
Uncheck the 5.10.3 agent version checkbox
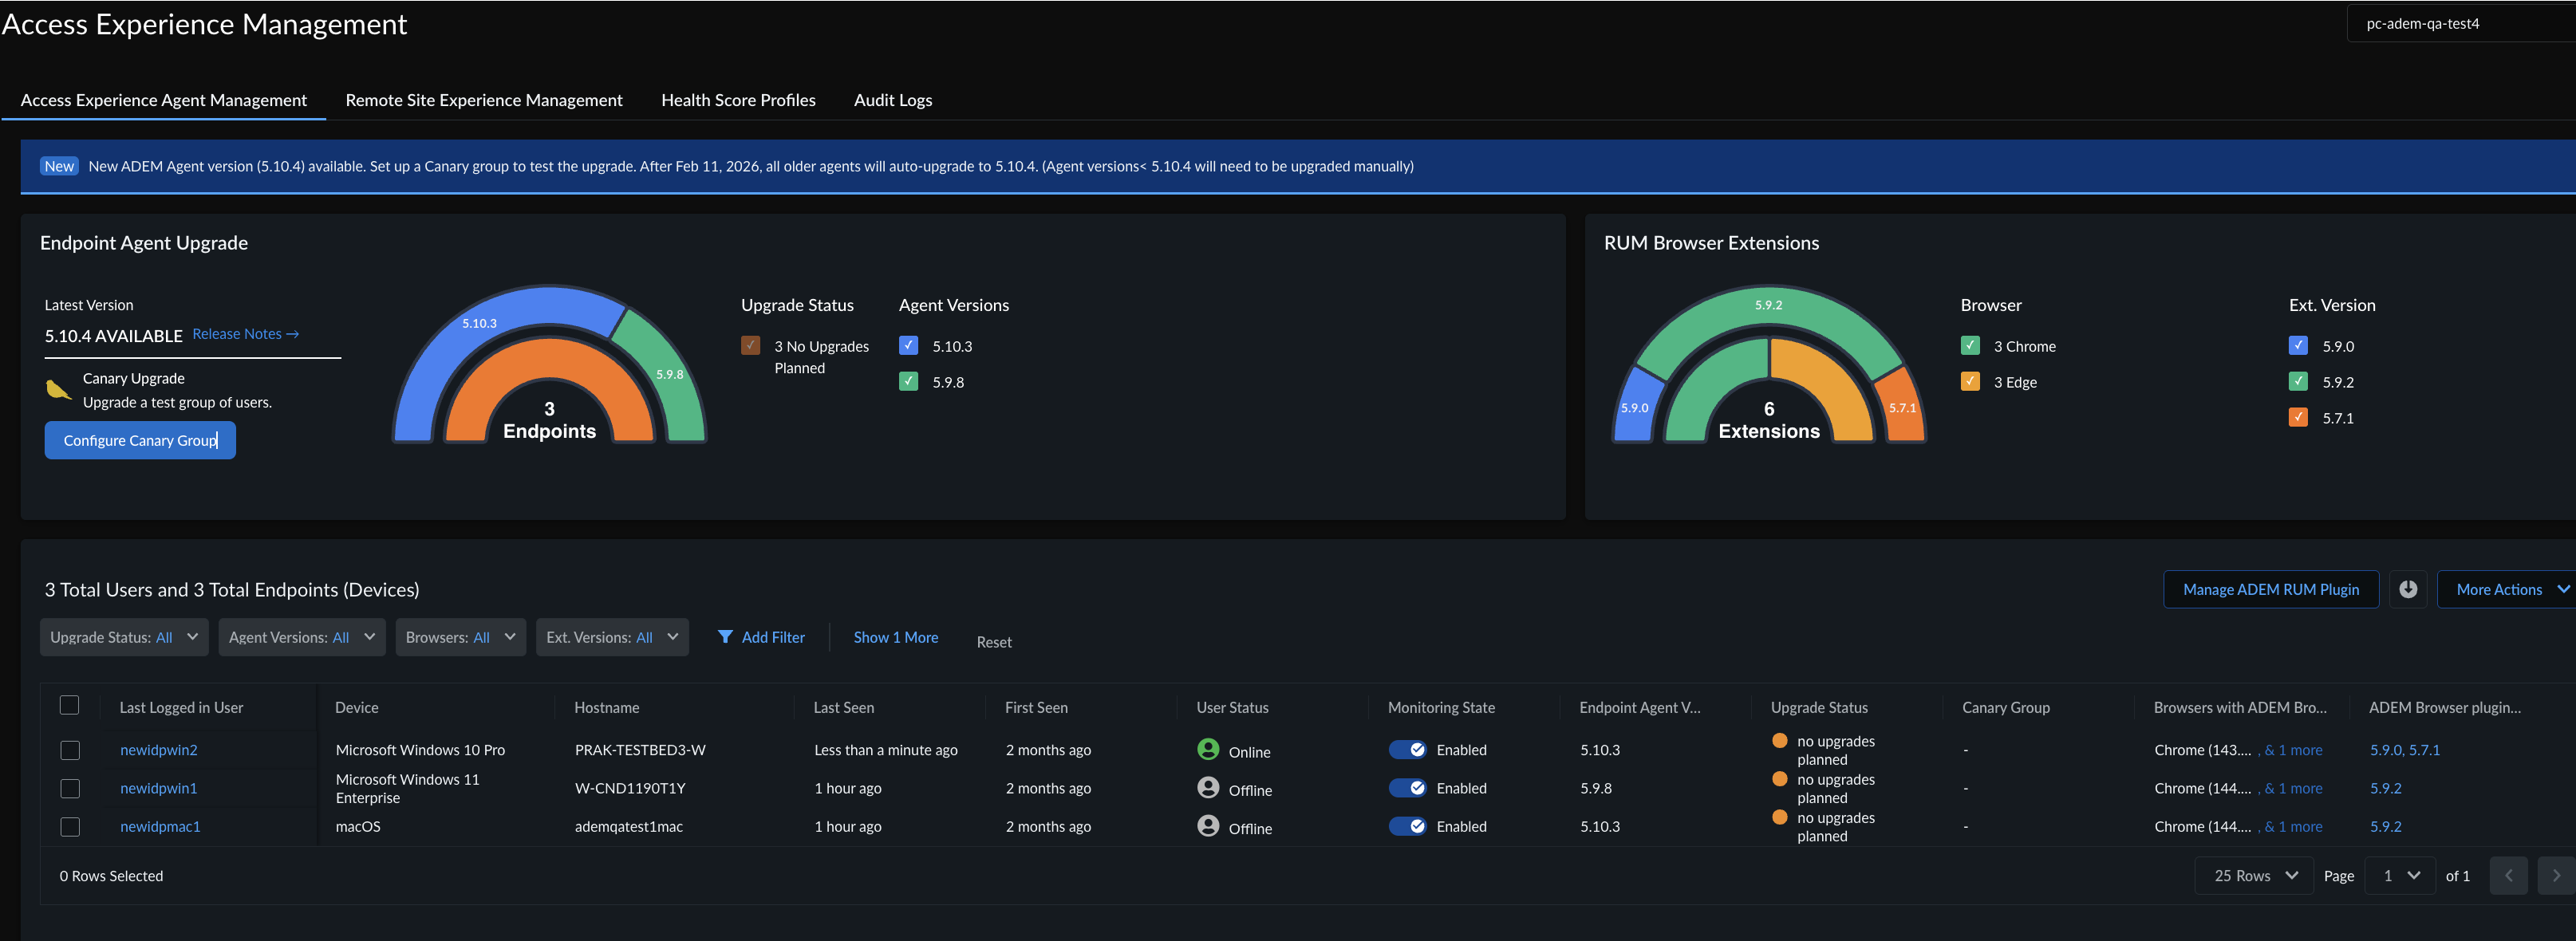[908, 346]
